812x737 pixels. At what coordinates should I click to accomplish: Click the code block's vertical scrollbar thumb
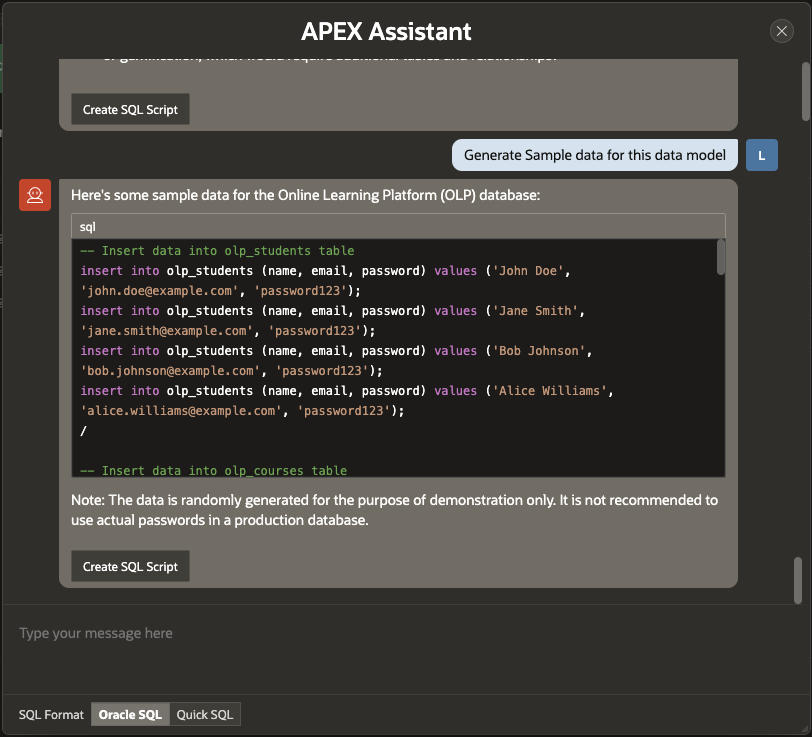point(721,257)
